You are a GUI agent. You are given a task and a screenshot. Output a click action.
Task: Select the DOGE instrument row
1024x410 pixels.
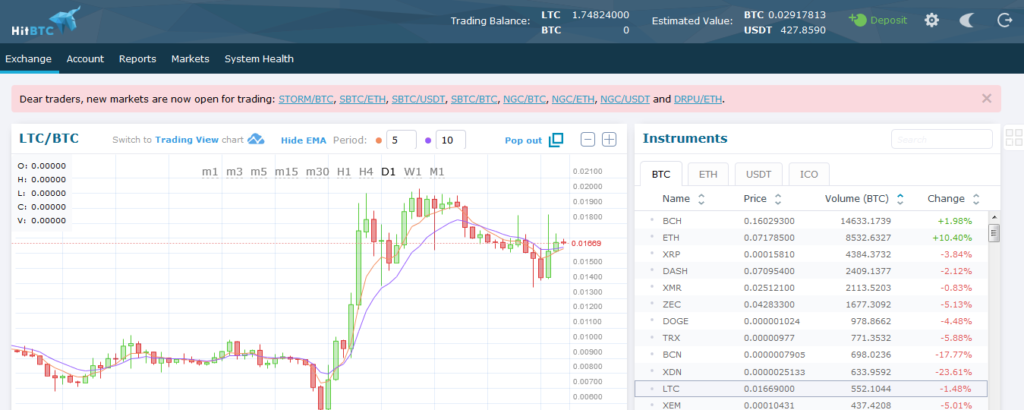pos(811,321)
